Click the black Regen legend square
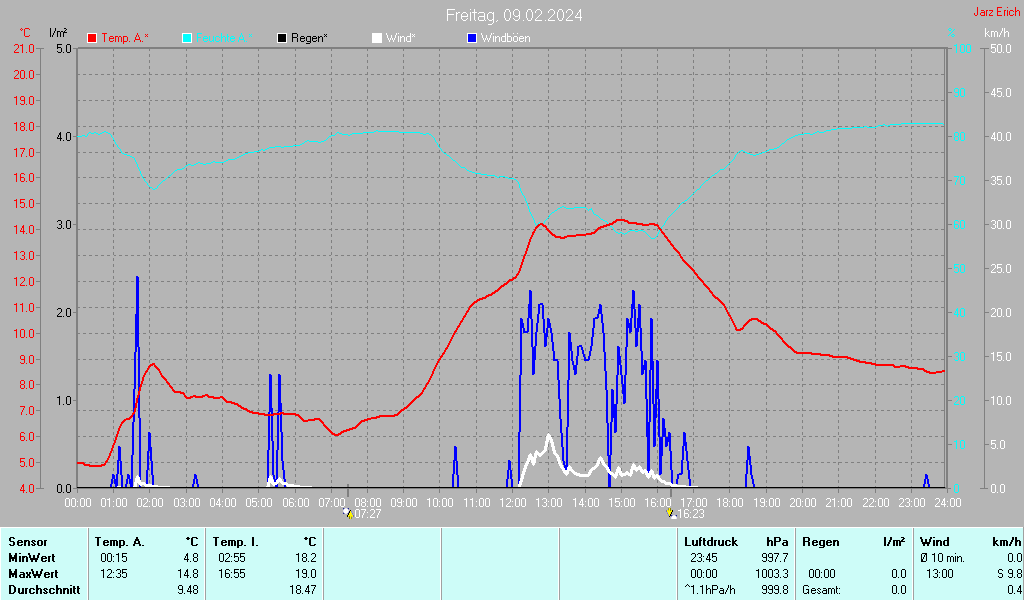1024x600 pixels. pos(283,38)
